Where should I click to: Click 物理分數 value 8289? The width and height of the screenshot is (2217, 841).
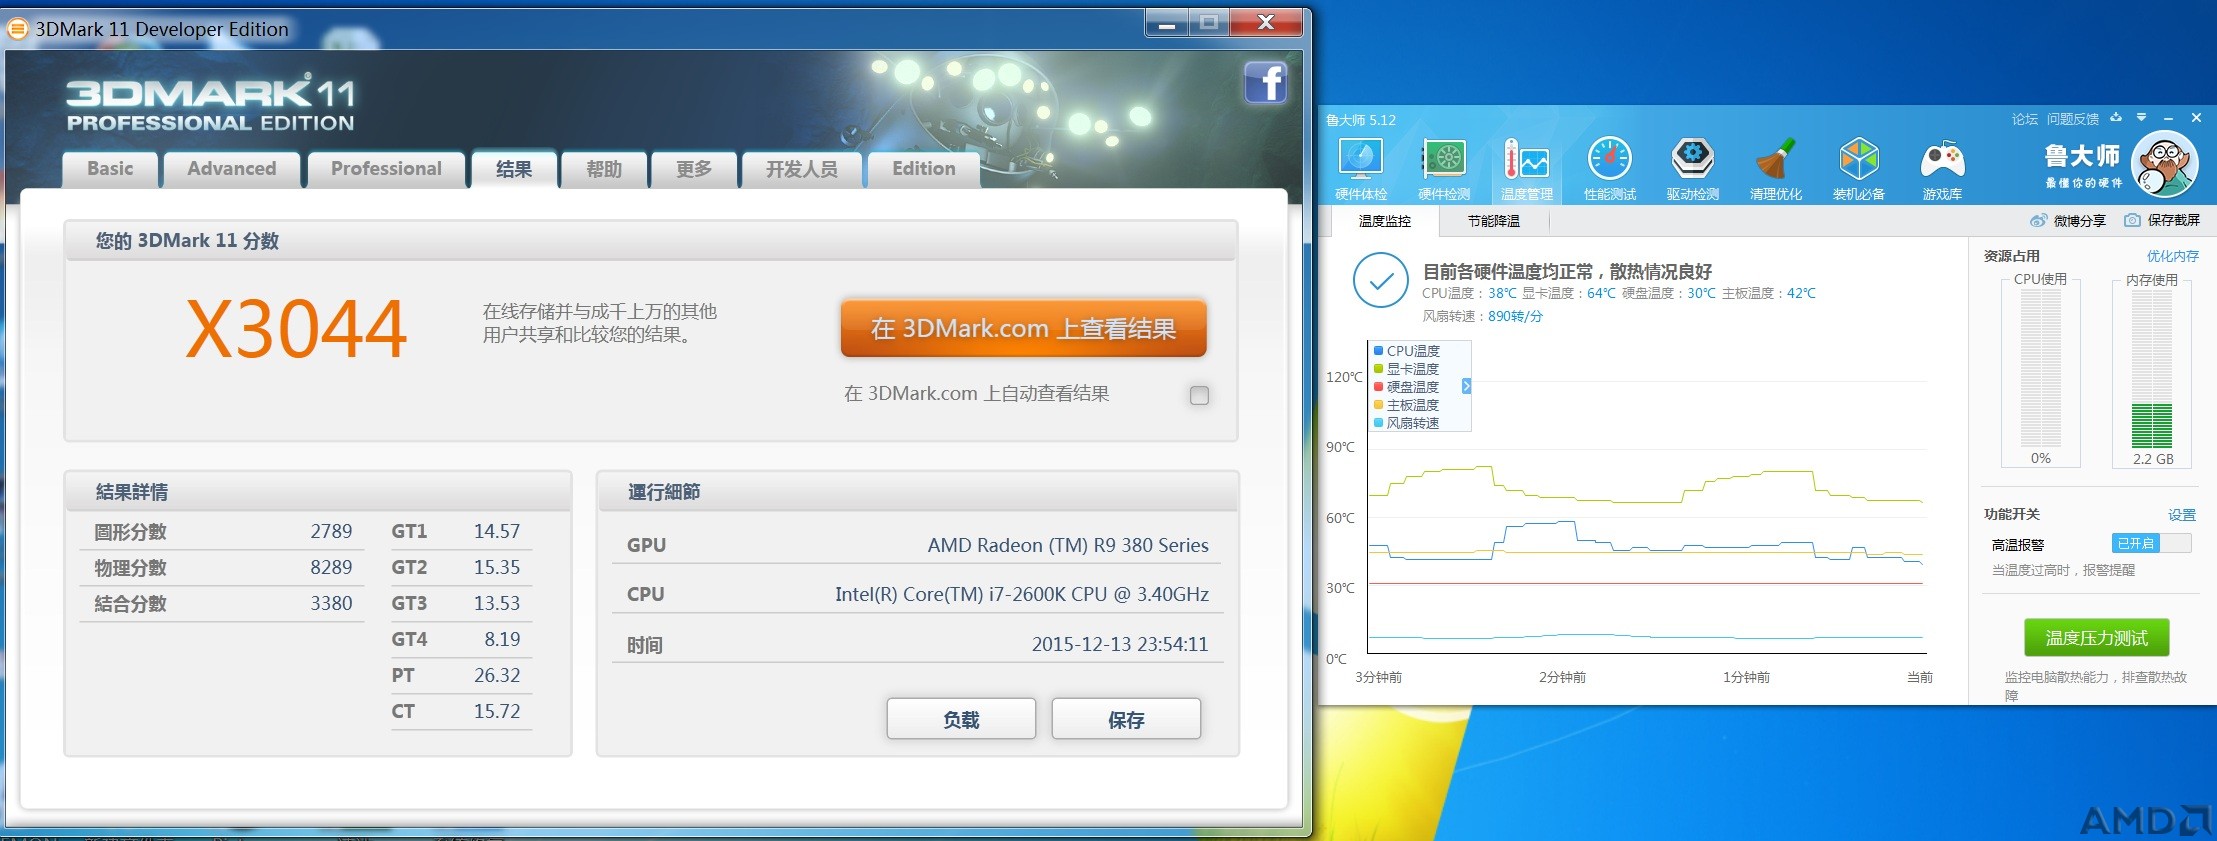[x=331, y=567]
